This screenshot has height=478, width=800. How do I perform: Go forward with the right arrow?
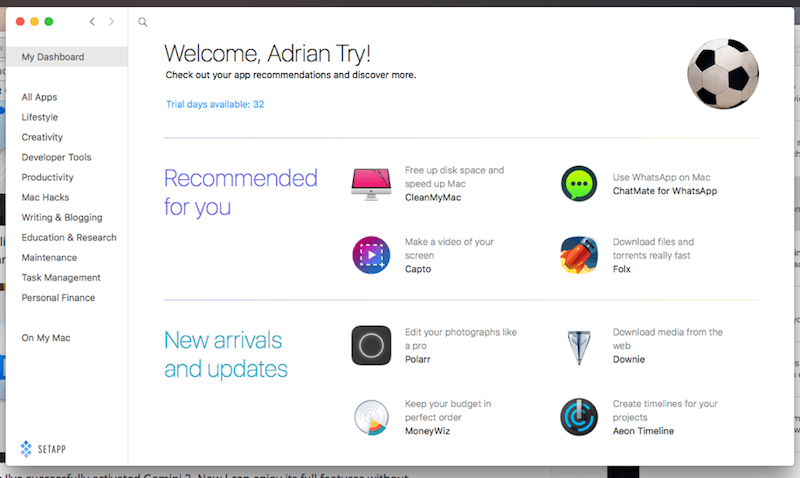[111, 21]
